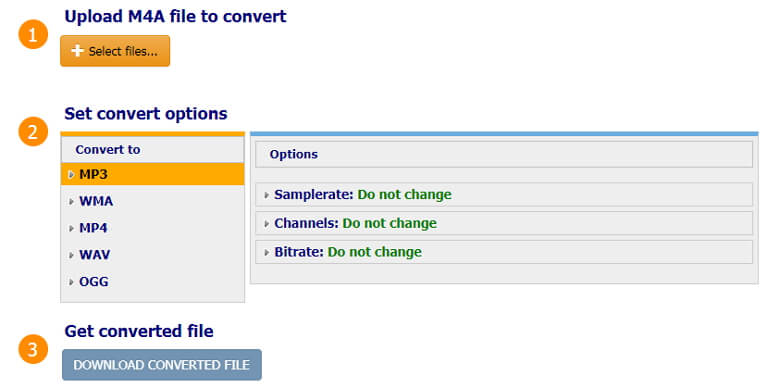Expand the Samplerate option row
The height and width of the screenshot is (388, 780).
pyautogui.click(x=504, y=194)
